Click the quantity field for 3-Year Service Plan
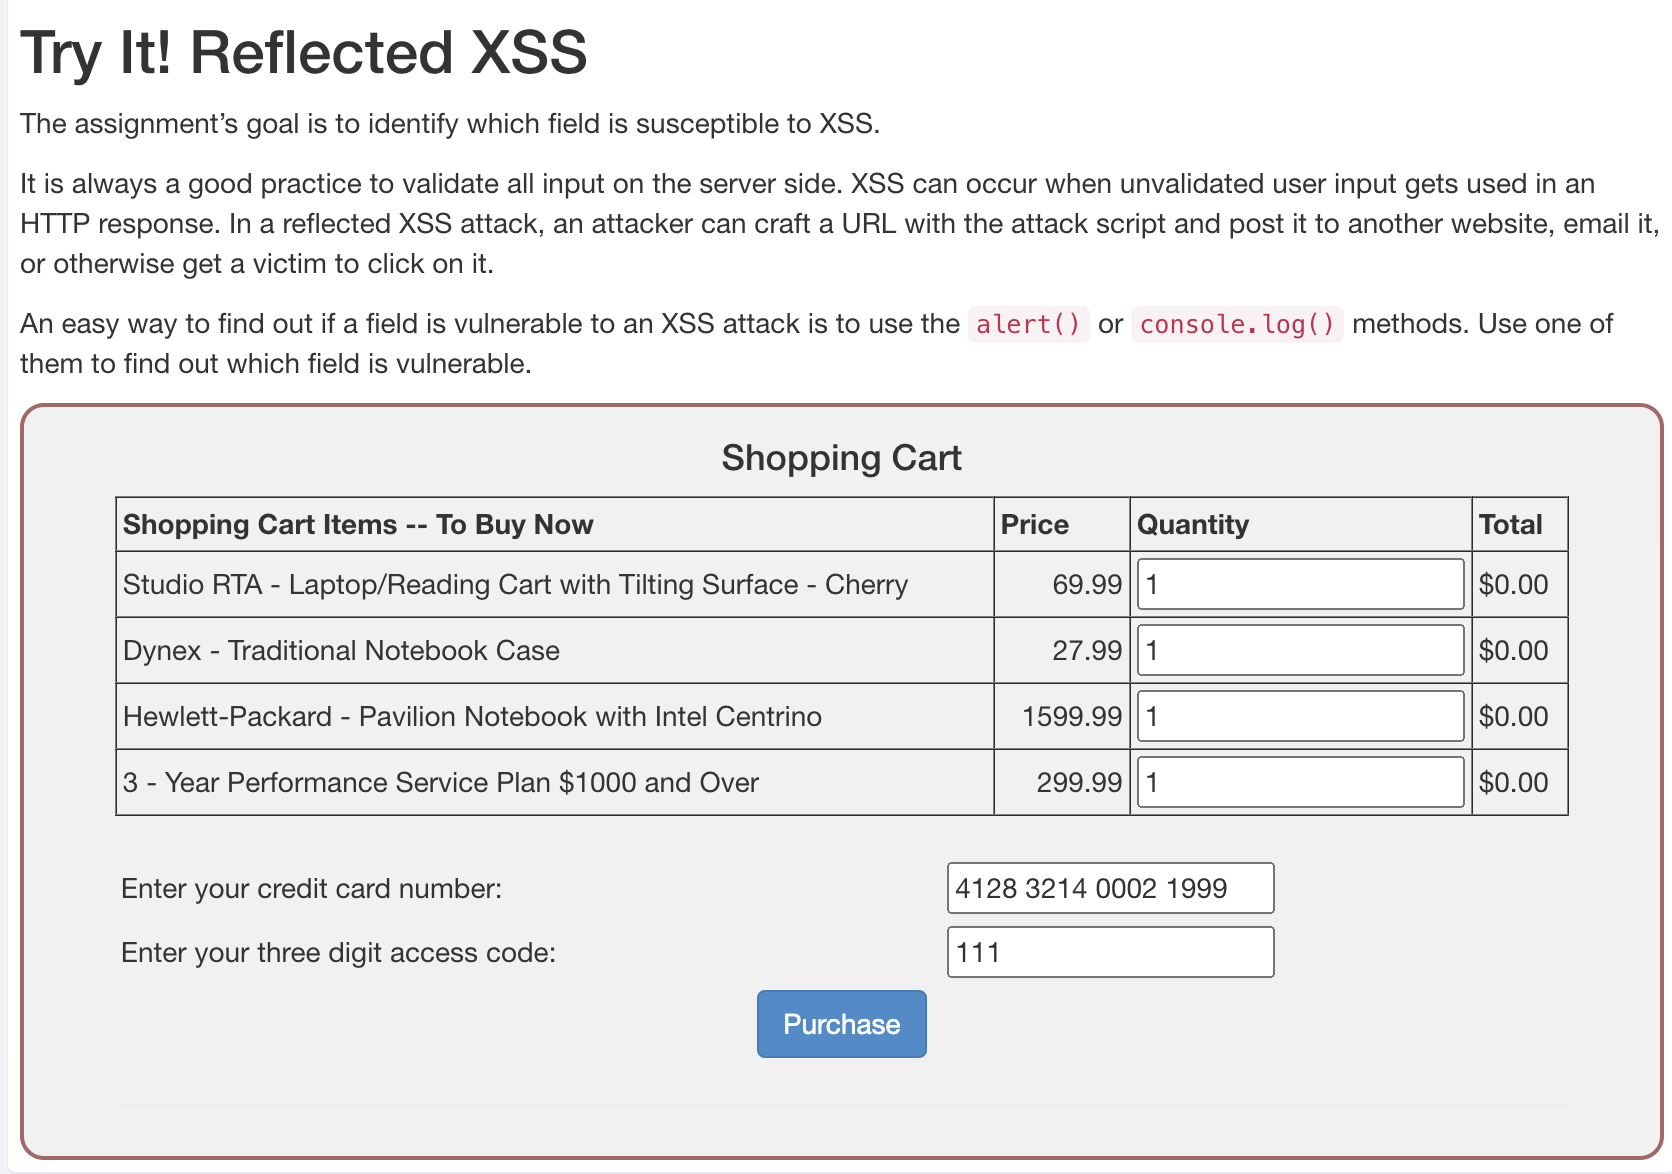This screenshot has height=1174, width=1672. [1298, 781]
